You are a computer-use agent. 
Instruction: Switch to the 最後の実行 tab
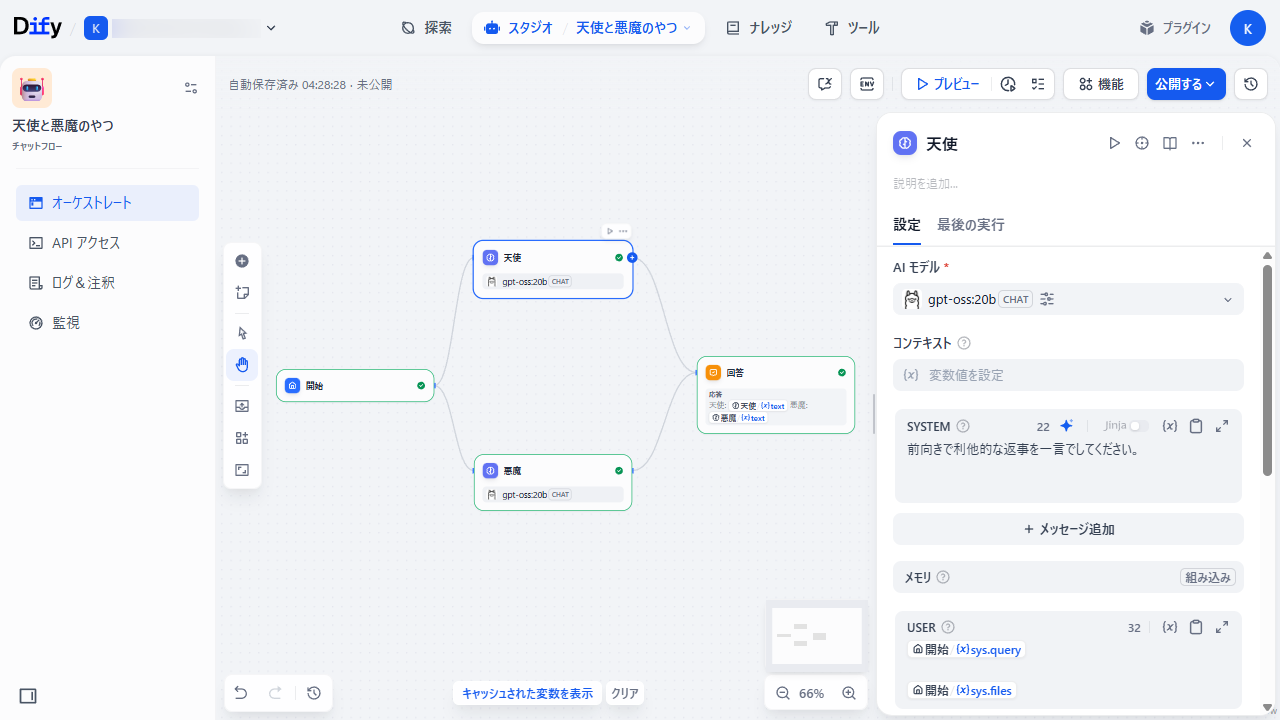(x=970, y=225)
